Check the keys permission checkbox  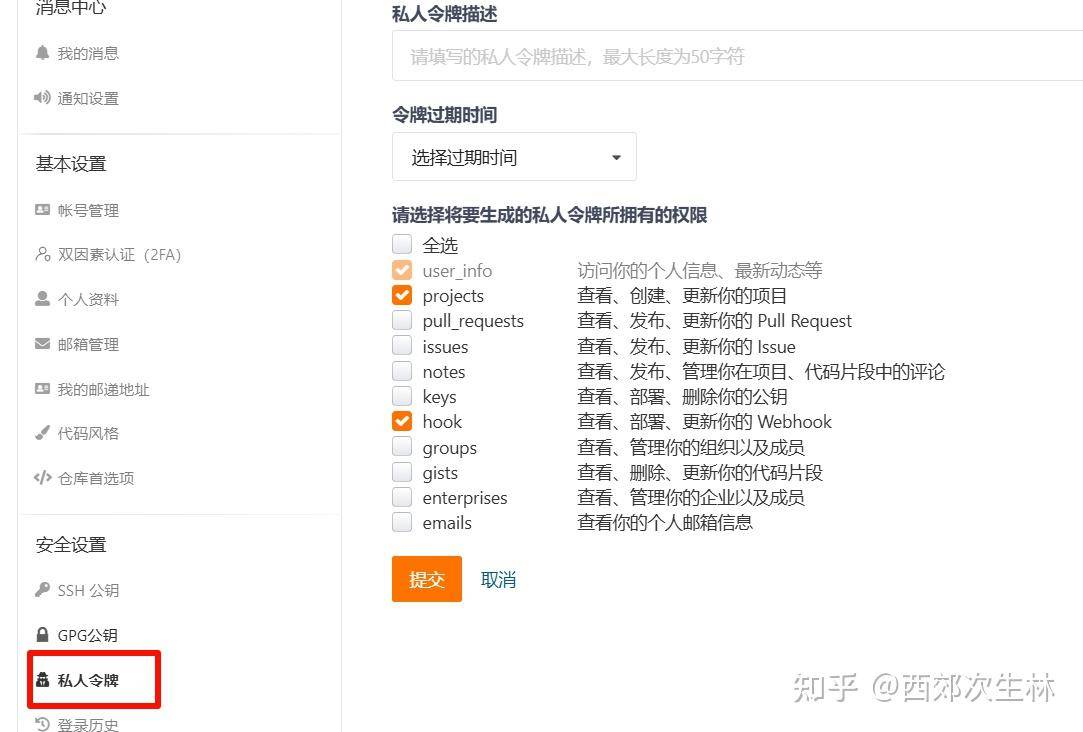click(402, 396)
